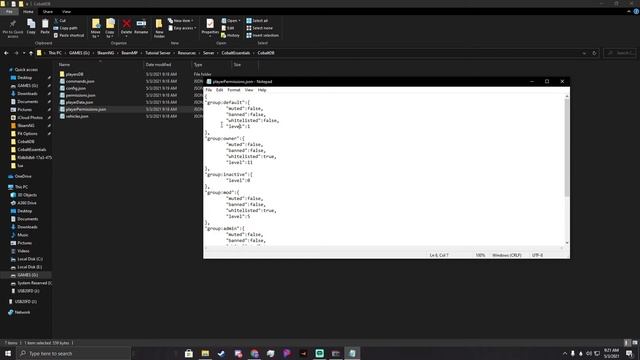Click Select all in the ribbon
Image resolution: width=640 pixels, height=360 pixels.
point(257,20)
